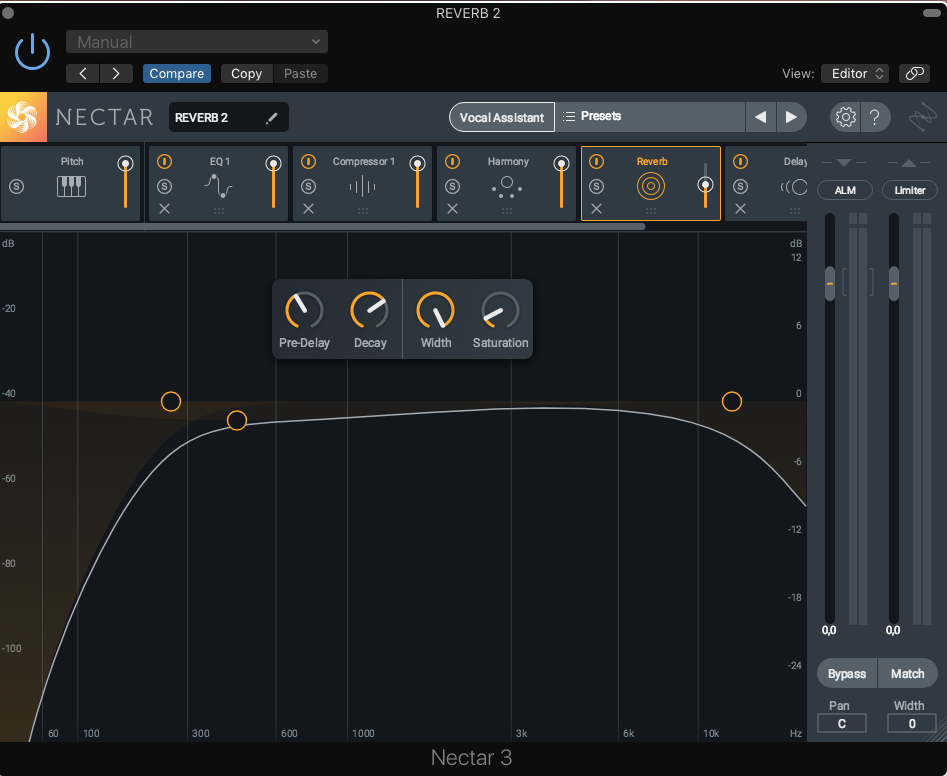The image size is (947, 776).
Task: Select the right high-frequency EQ node
Action: [x=731, y=402]
